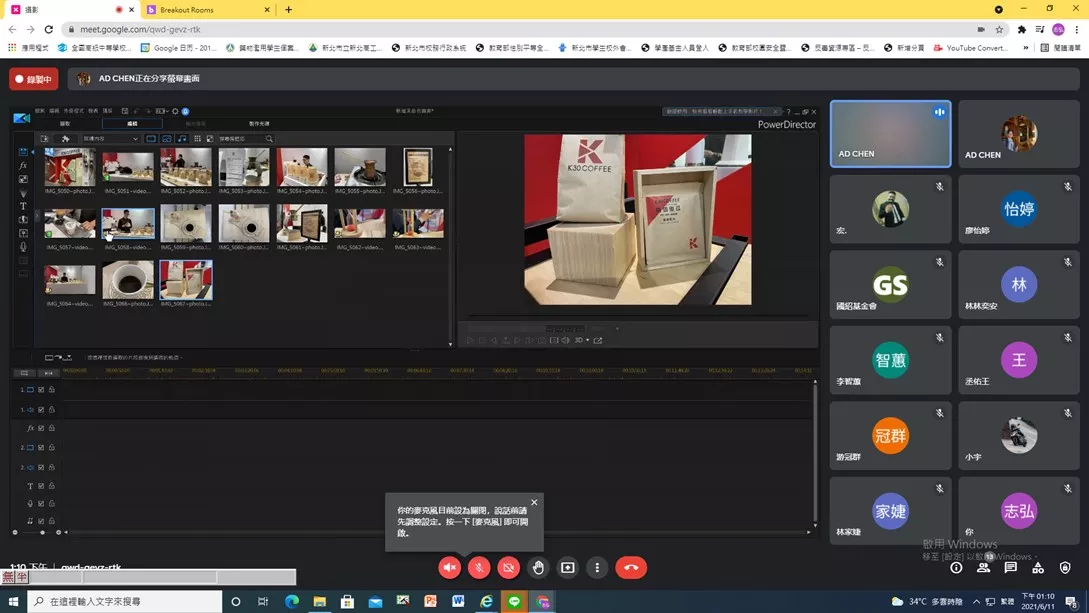Open the Voice-over microphone room

pyautogui.click(x=23, y=246)
